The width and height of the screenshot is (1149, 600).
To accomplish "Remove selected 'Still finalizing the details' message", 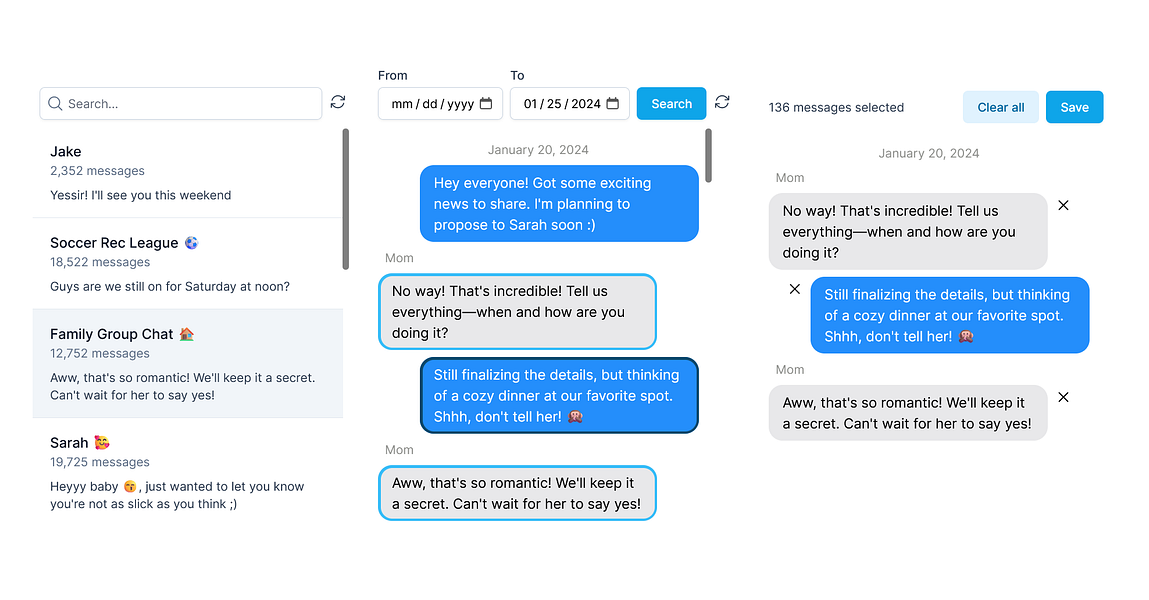I will (x=795, y=289).
